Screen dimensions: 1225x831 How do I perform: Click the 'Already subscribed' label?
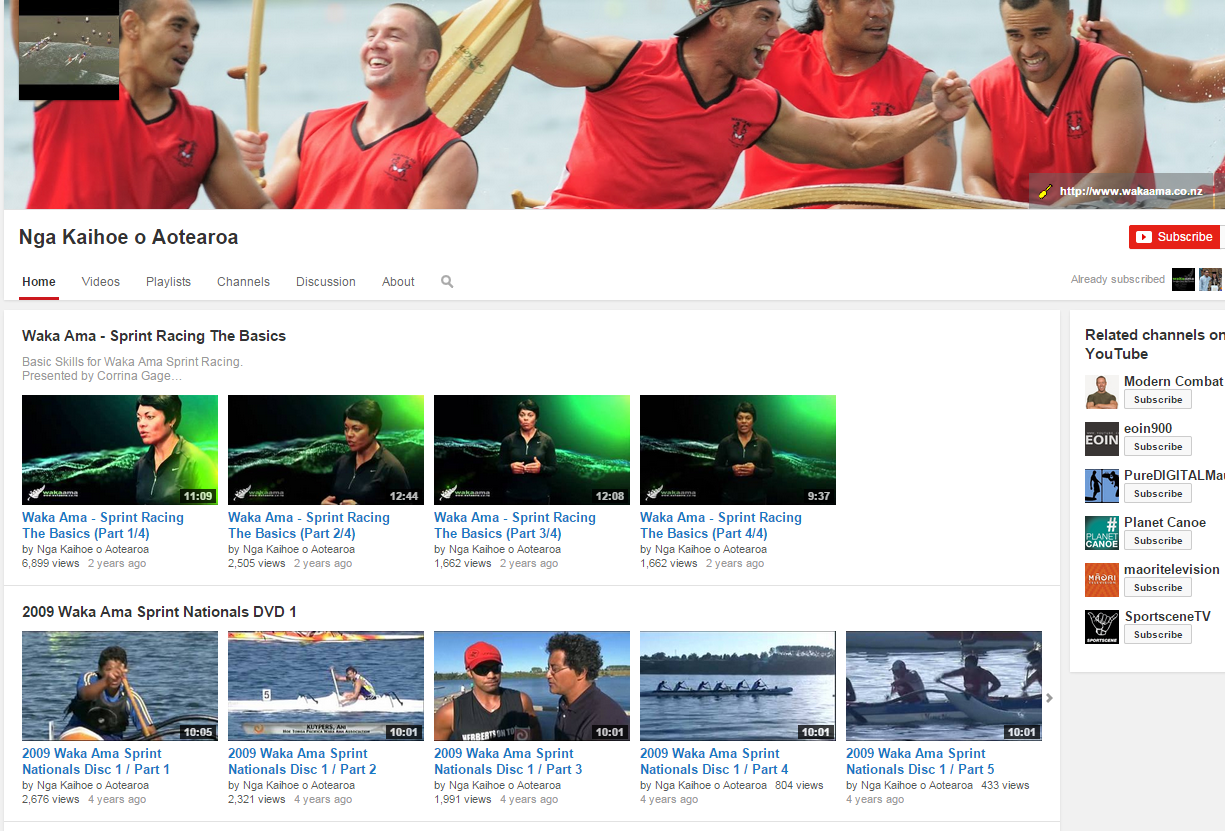1118,279
